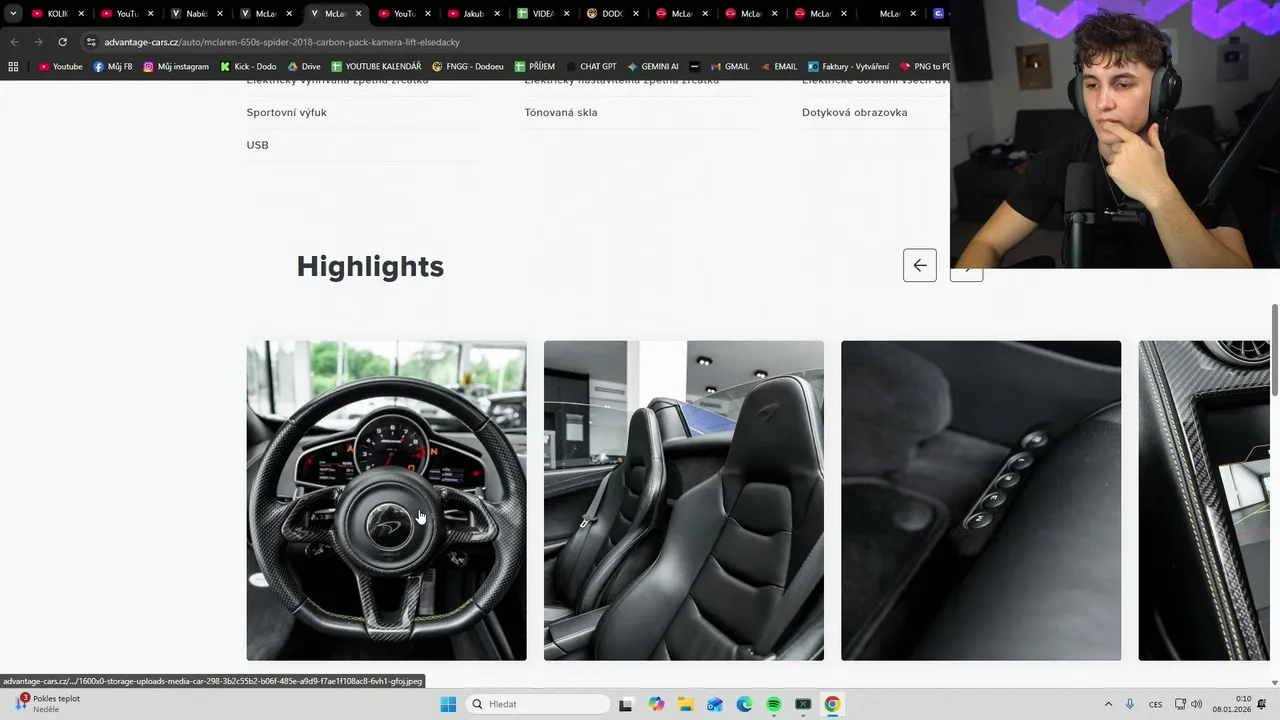Click the site information icon in address bar
Screen dimensions: 1280x720
(91, 42)
